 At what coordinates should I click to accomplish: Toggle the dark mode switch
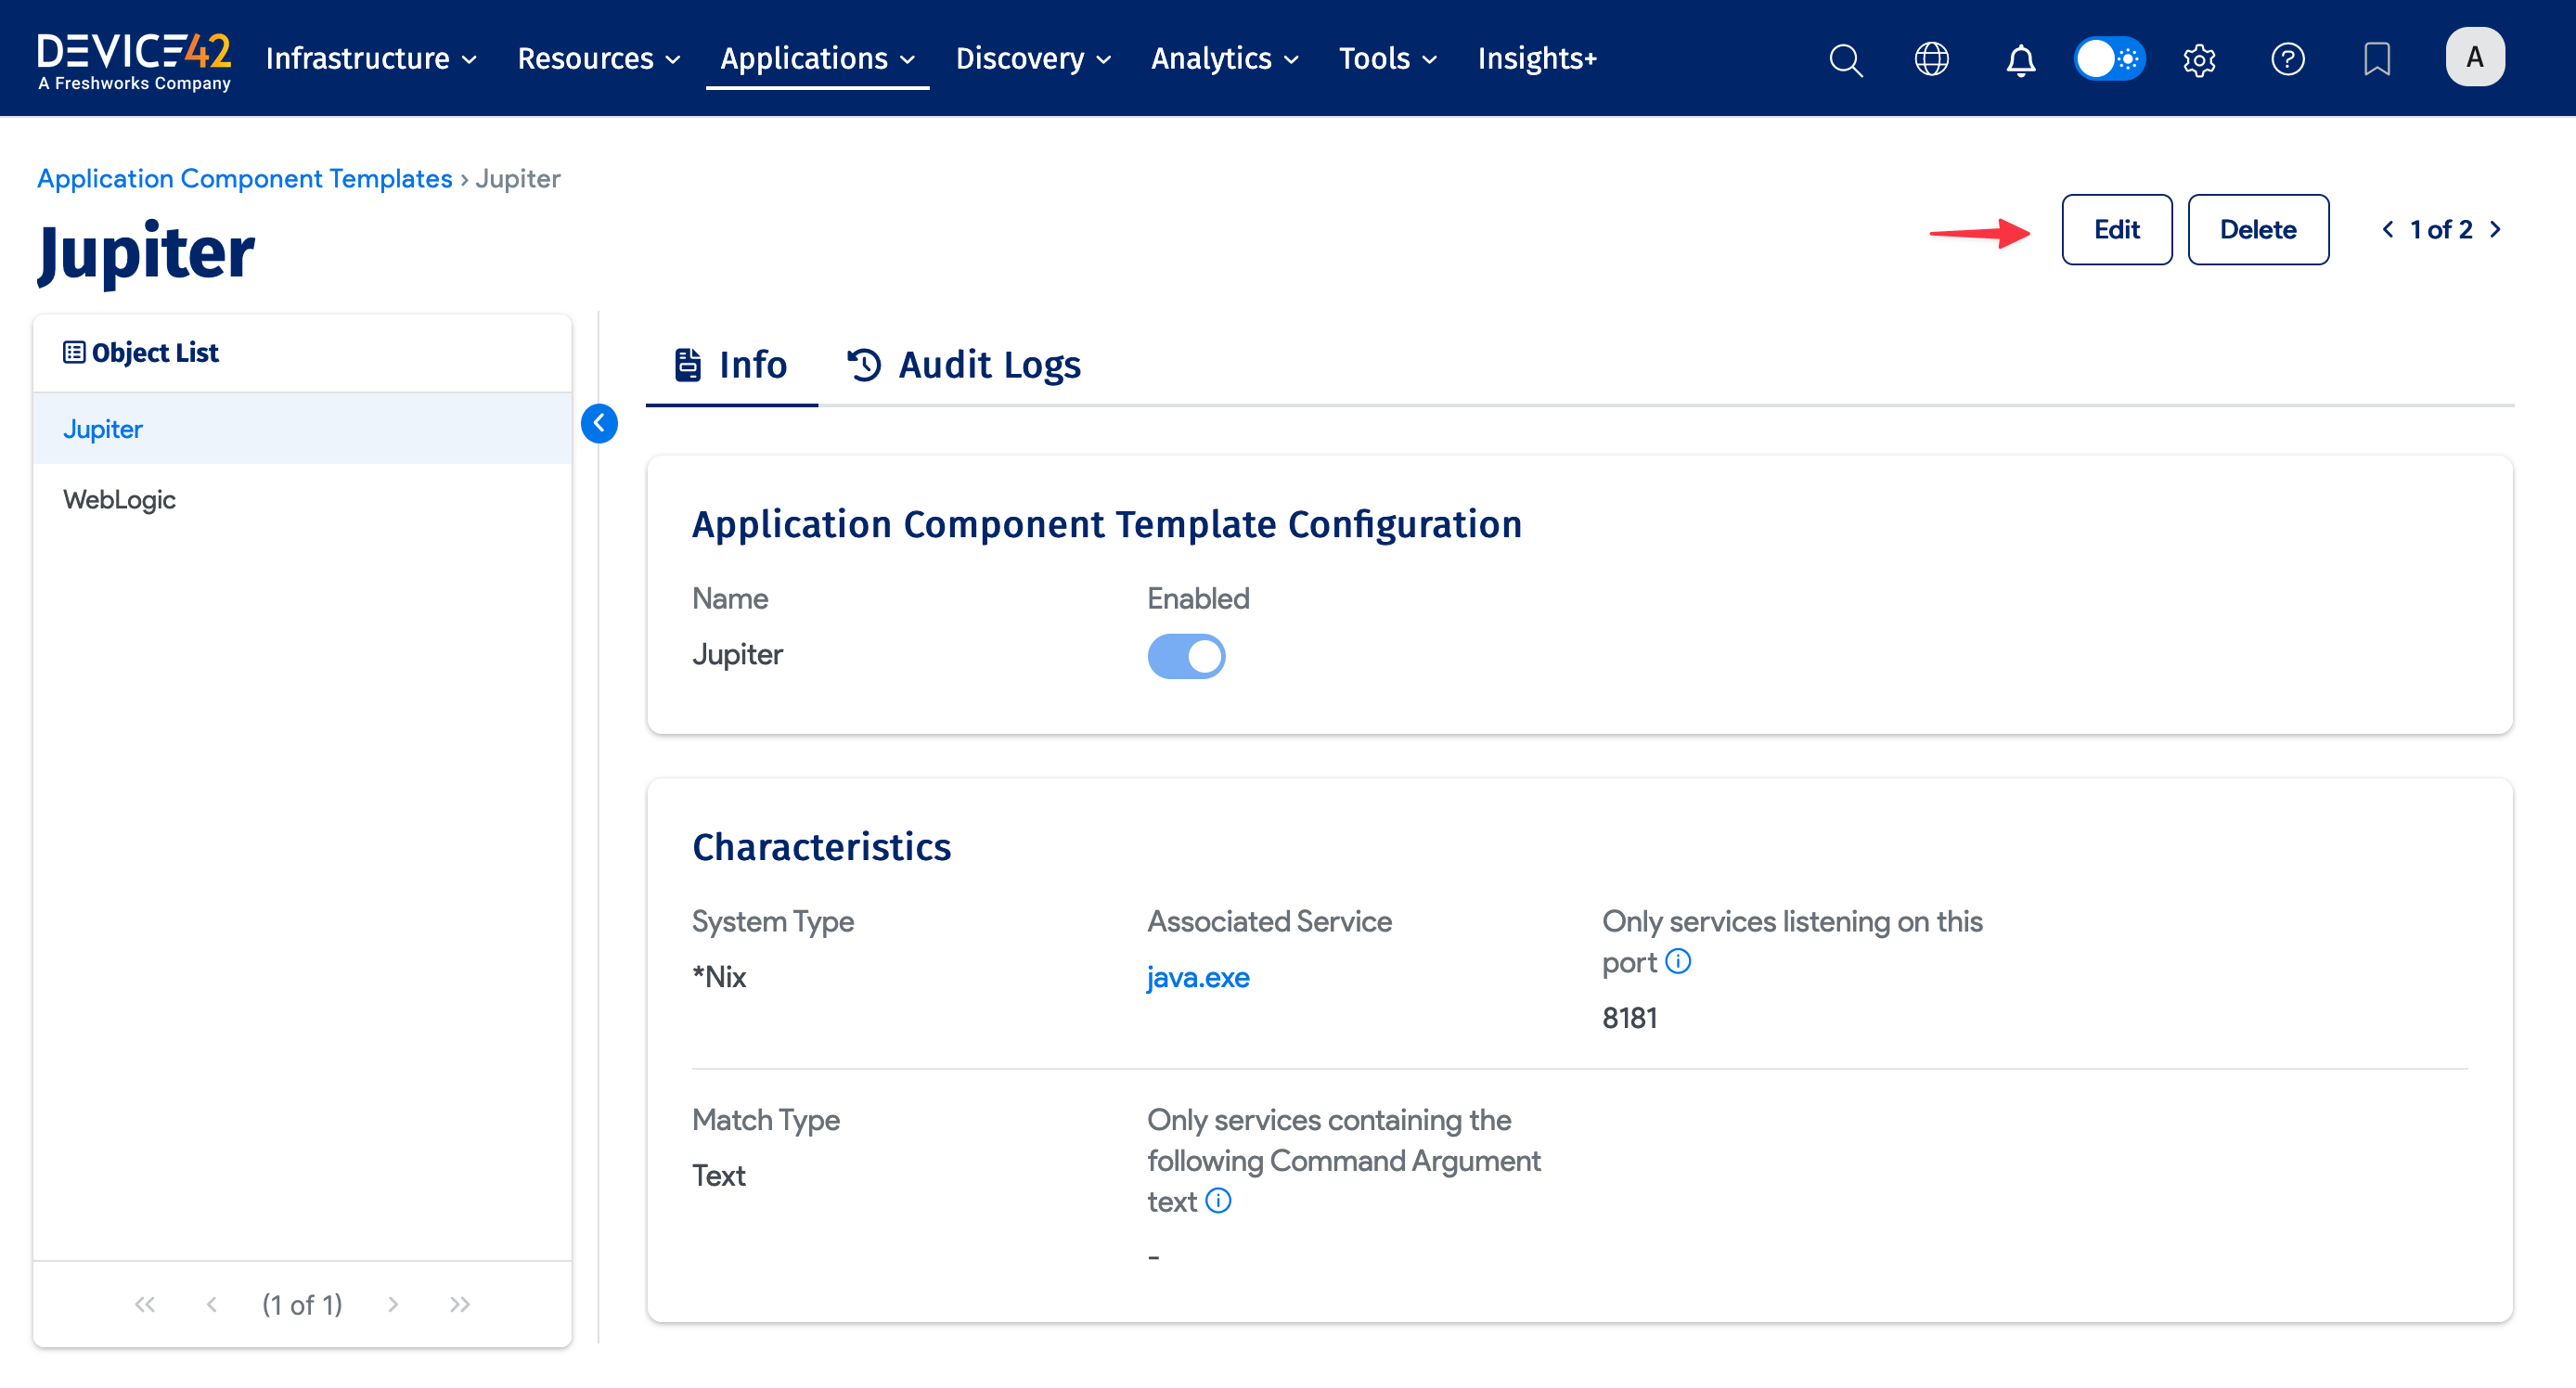[2110, 58]
